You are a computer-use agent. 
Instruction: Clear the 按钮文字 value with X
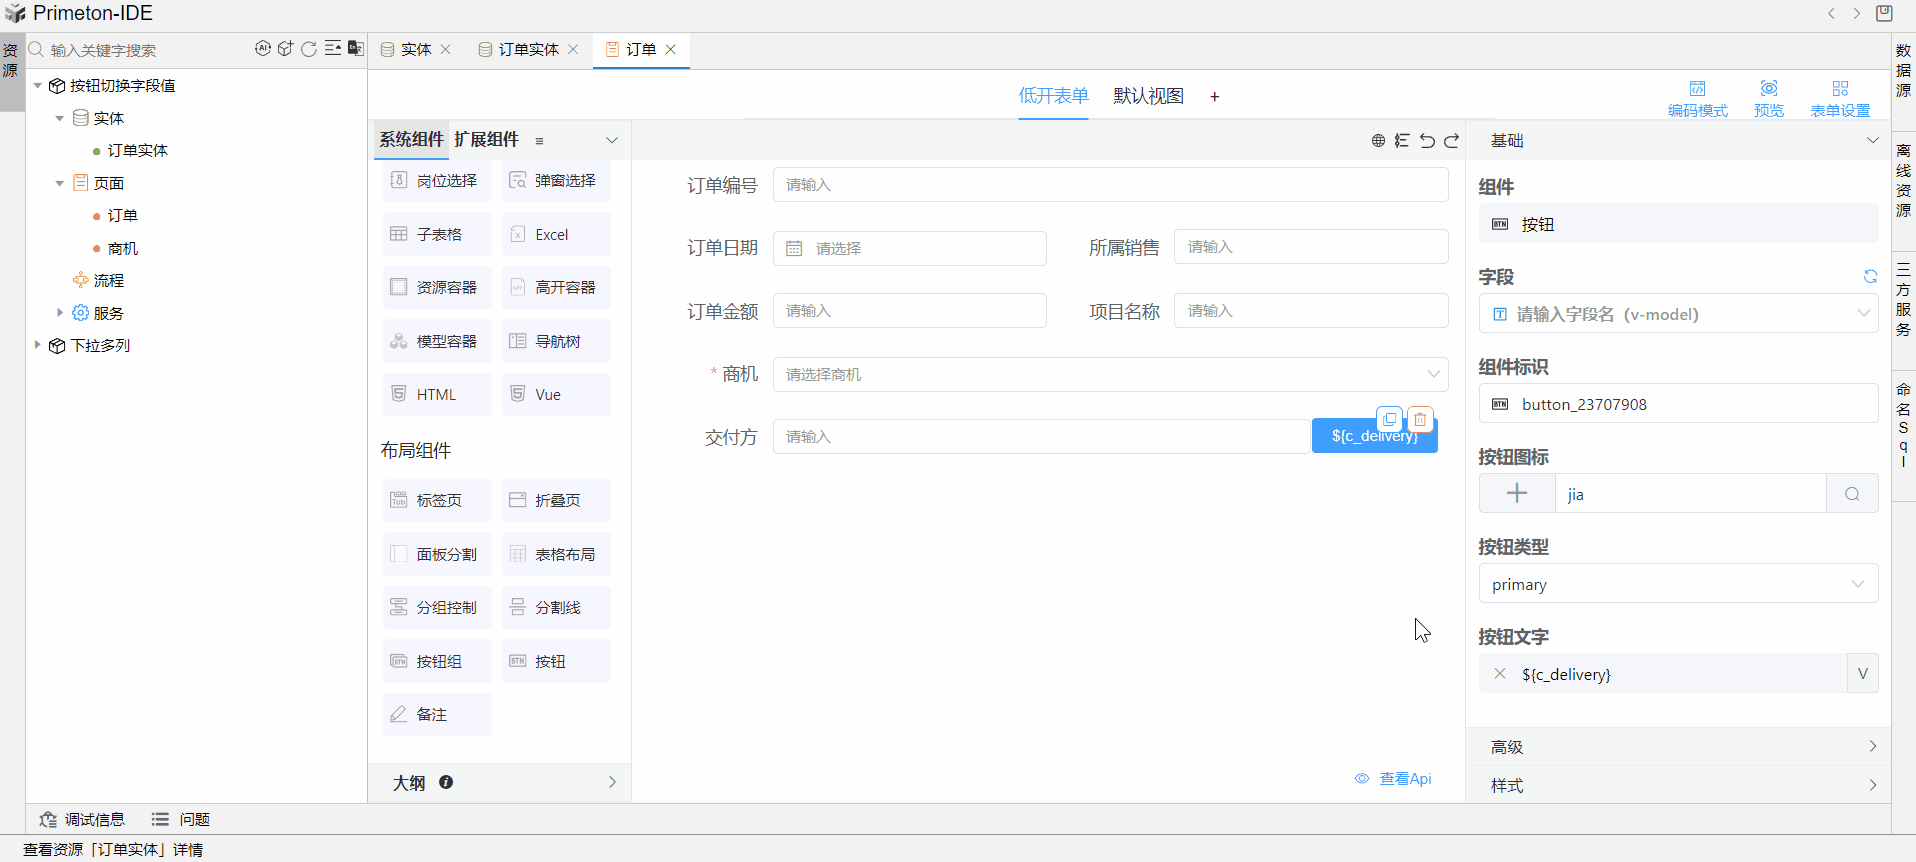click(x=1500, y=674)
